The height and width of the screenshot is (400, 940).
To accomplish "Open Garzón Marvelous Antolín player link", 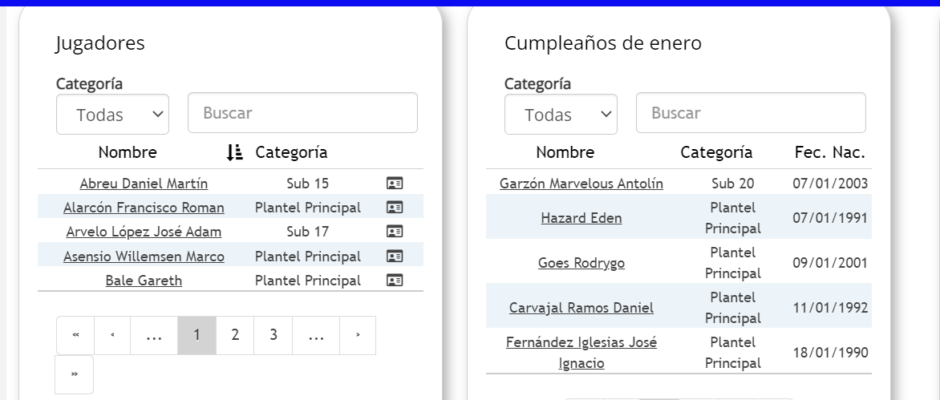I will [581, 184].
